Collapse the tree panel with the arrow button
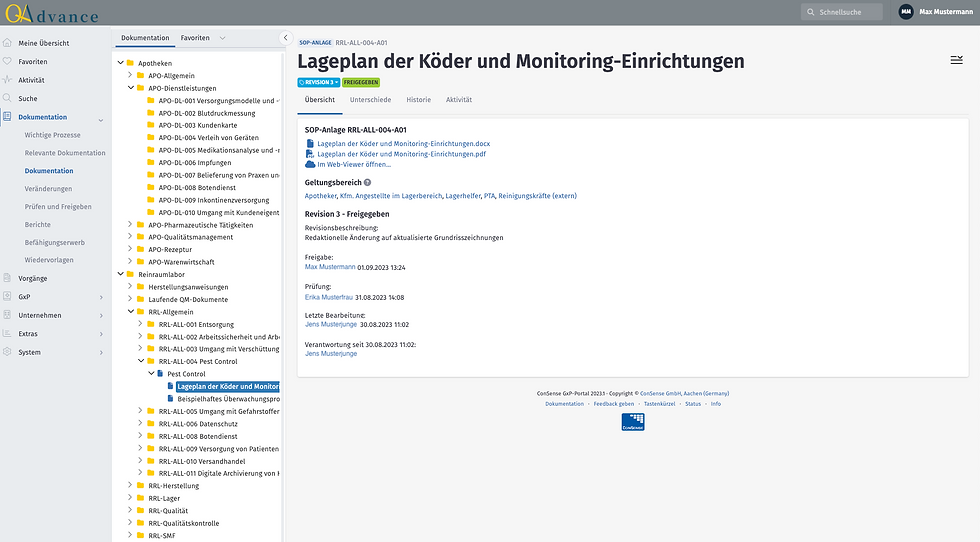 (286, 38)
